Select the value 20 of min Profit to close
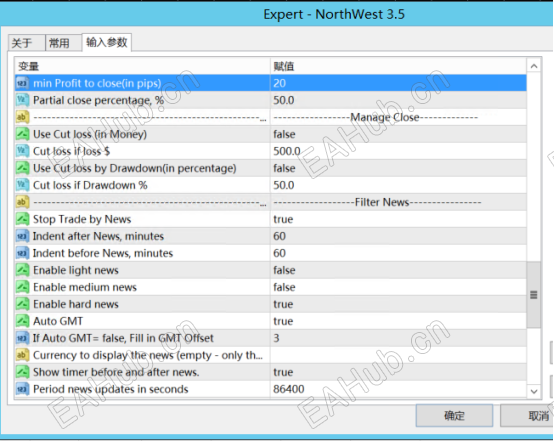554x442 pixels. click(x=279, y=83)
